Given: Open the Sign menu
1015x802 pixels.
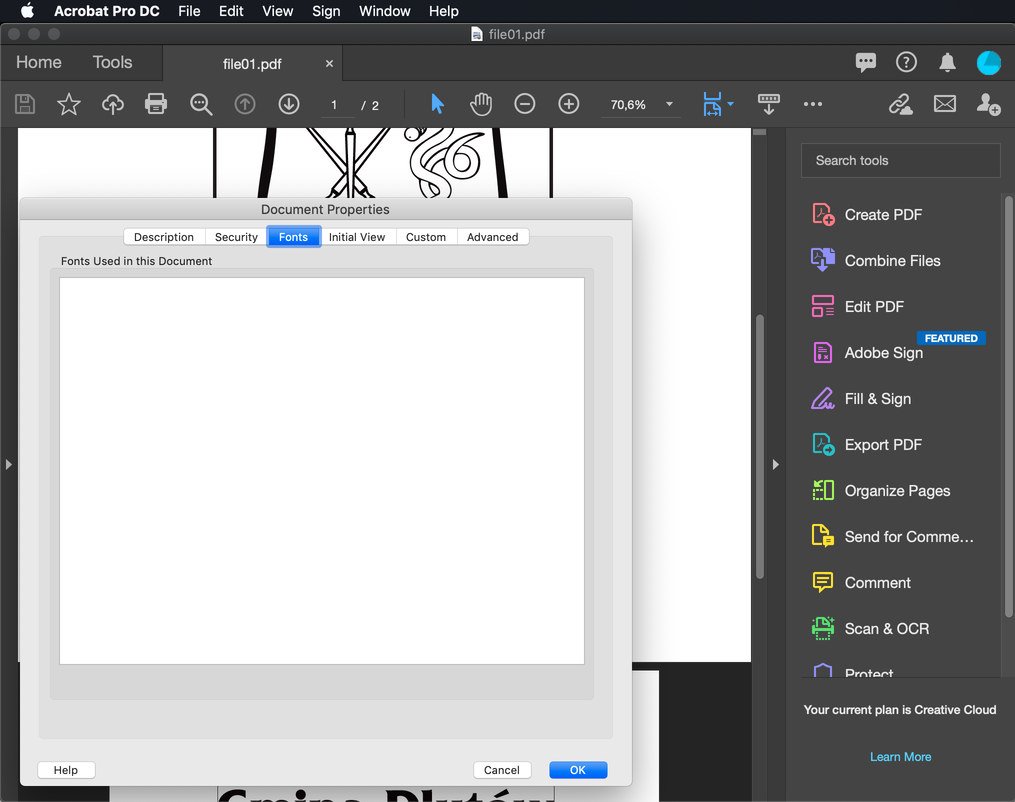Looking at the screenshot, I should point(326,11).
